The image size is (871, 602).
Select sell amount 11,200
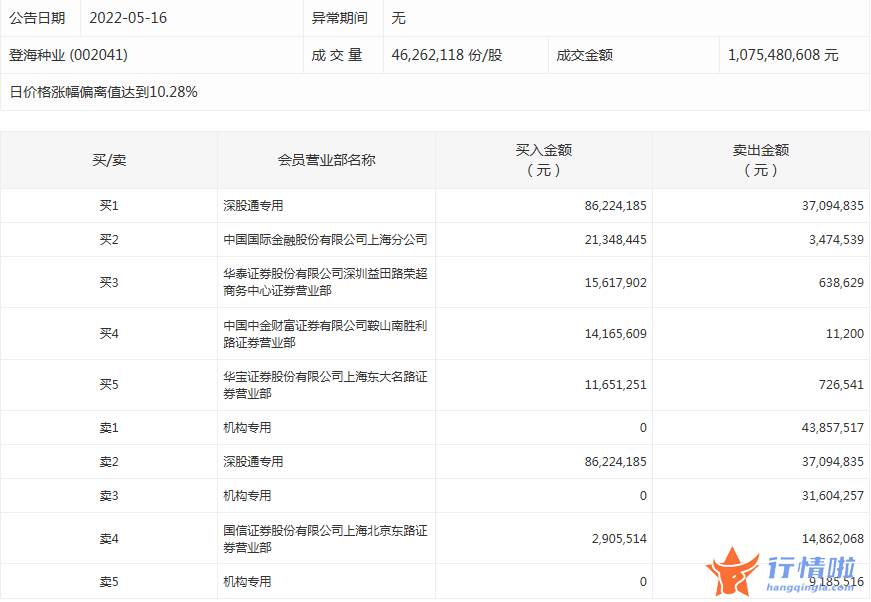click(845, 333)
